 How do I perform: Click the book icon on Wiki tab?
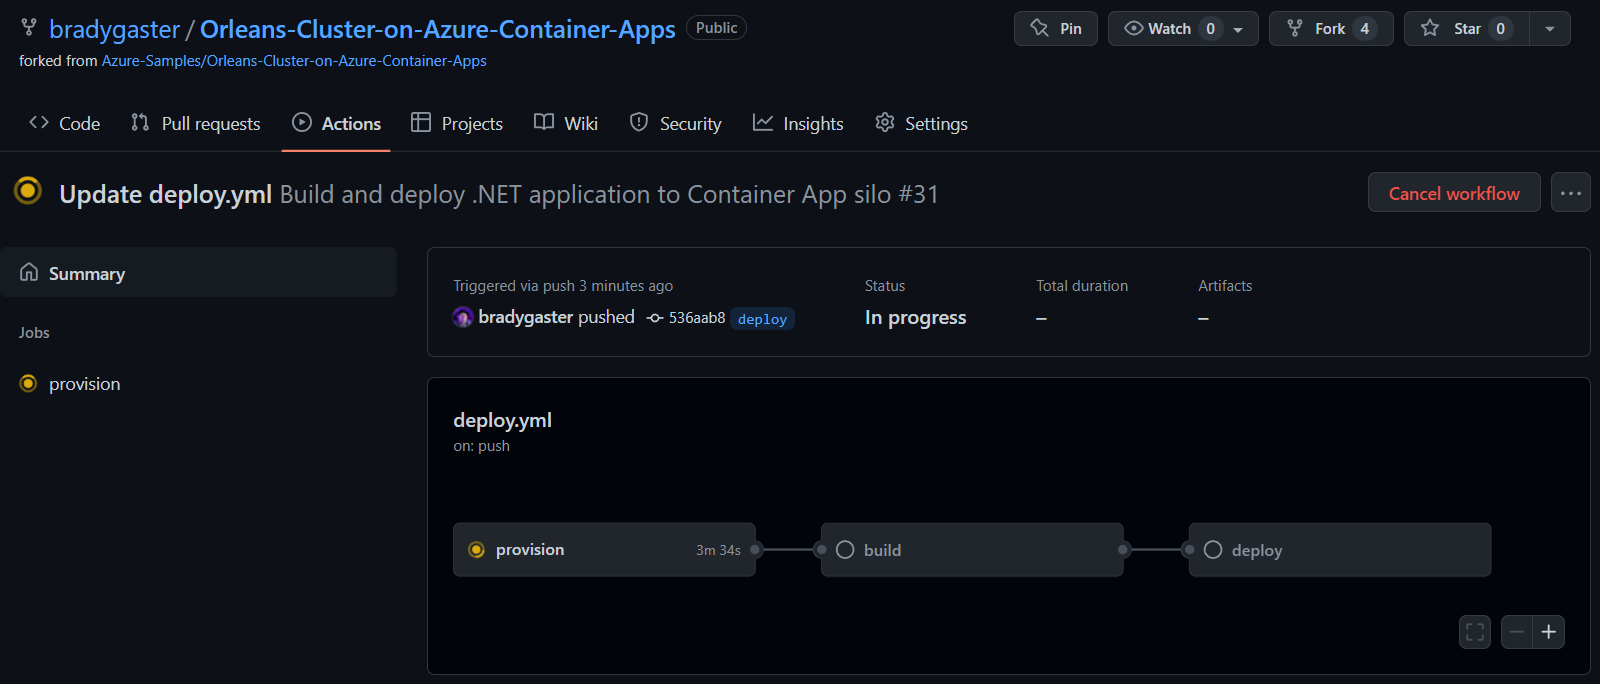[544, 122]
